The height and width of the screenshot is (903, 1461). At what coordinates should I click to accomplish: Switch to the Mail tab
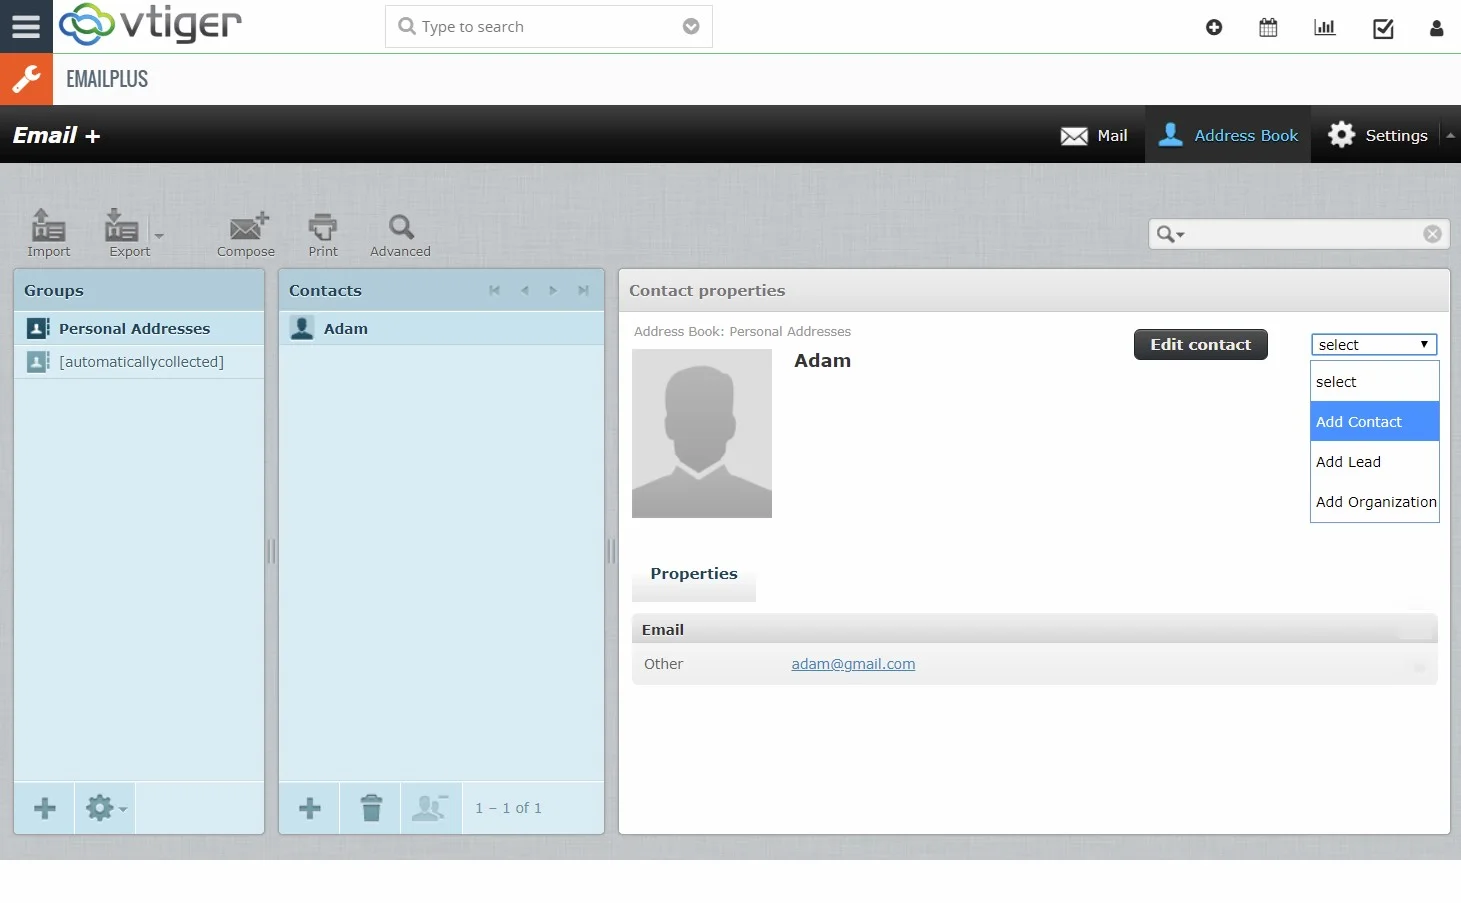click(1095, 136)
